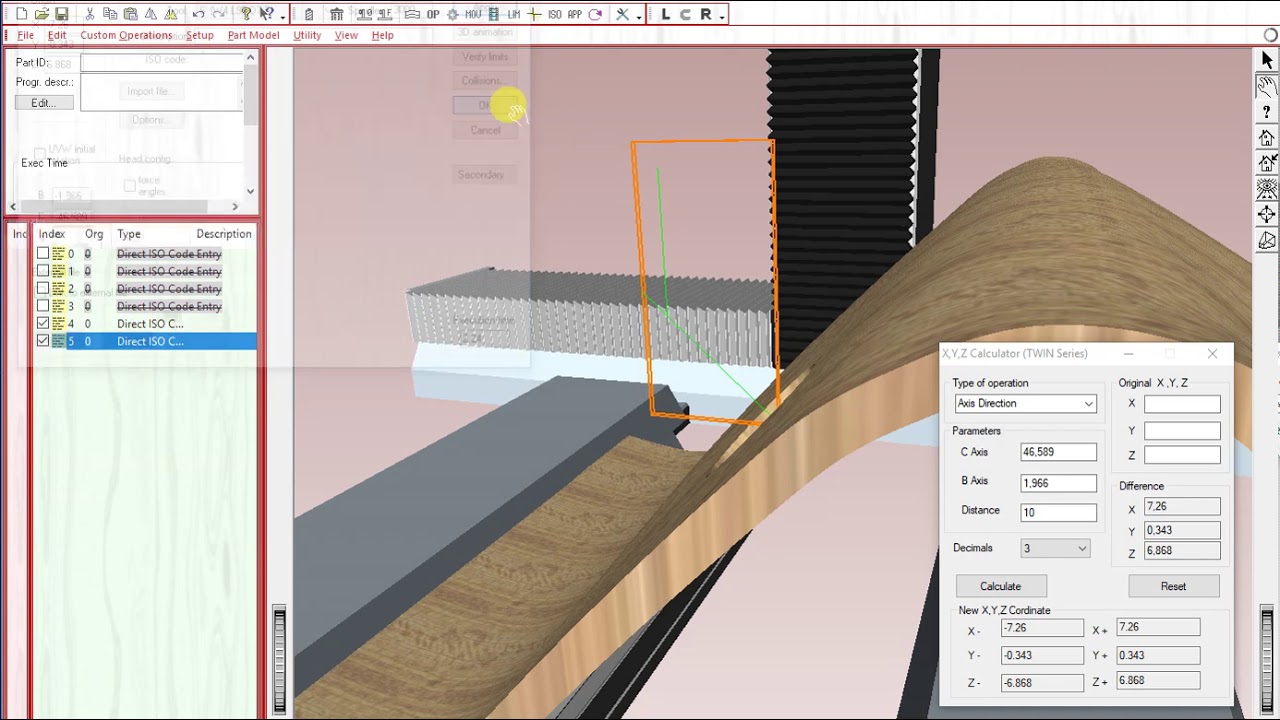Click the Calculate button

(x=1001, y=586)
